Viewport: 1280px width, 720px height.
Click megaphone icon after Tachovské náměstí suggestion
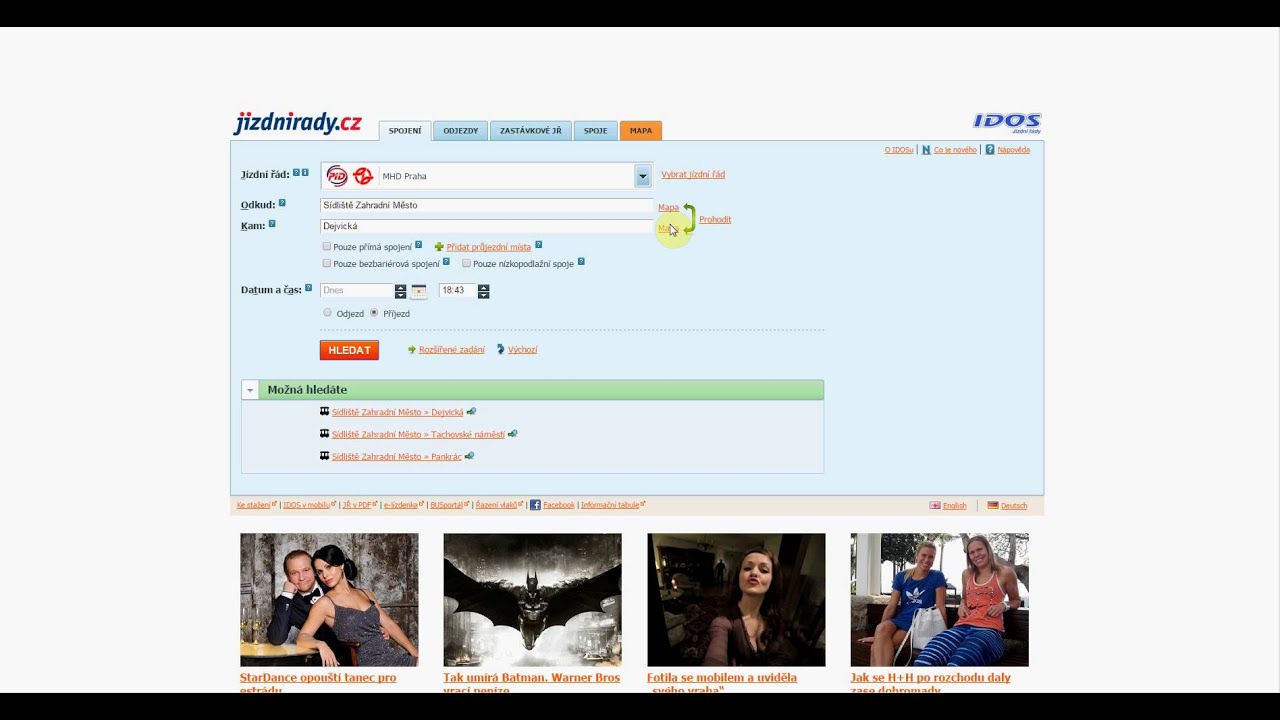click(x=513, y=434)
